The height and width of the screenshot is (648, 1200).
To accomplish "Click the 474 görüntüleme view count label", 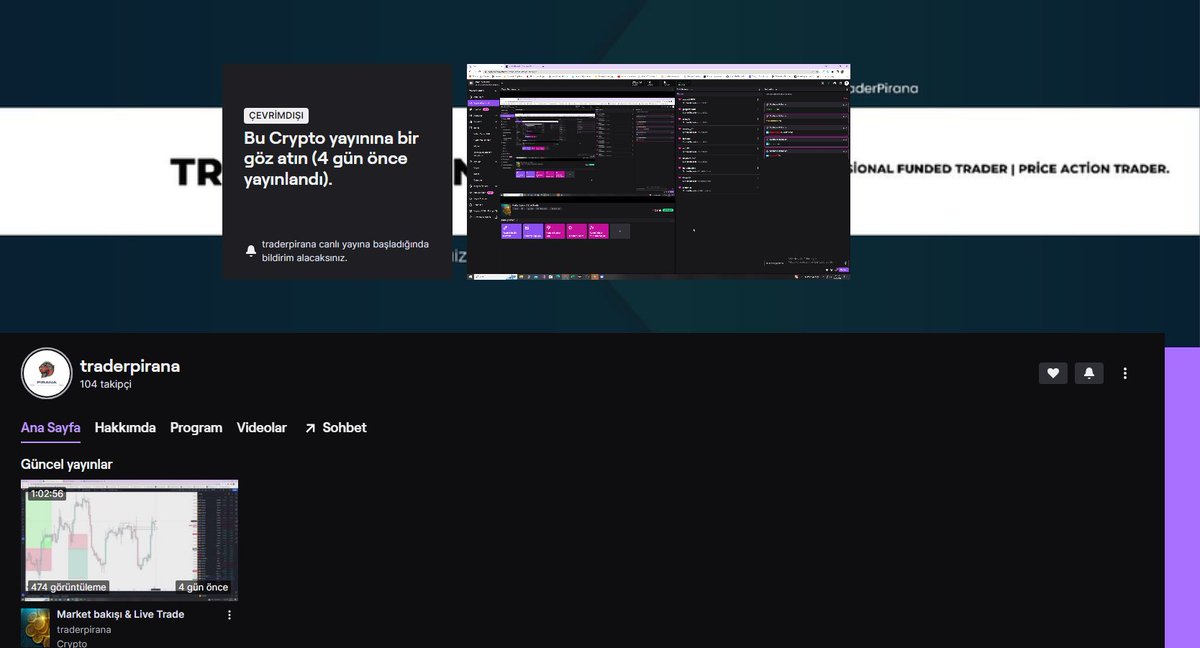I will point(68,587).
